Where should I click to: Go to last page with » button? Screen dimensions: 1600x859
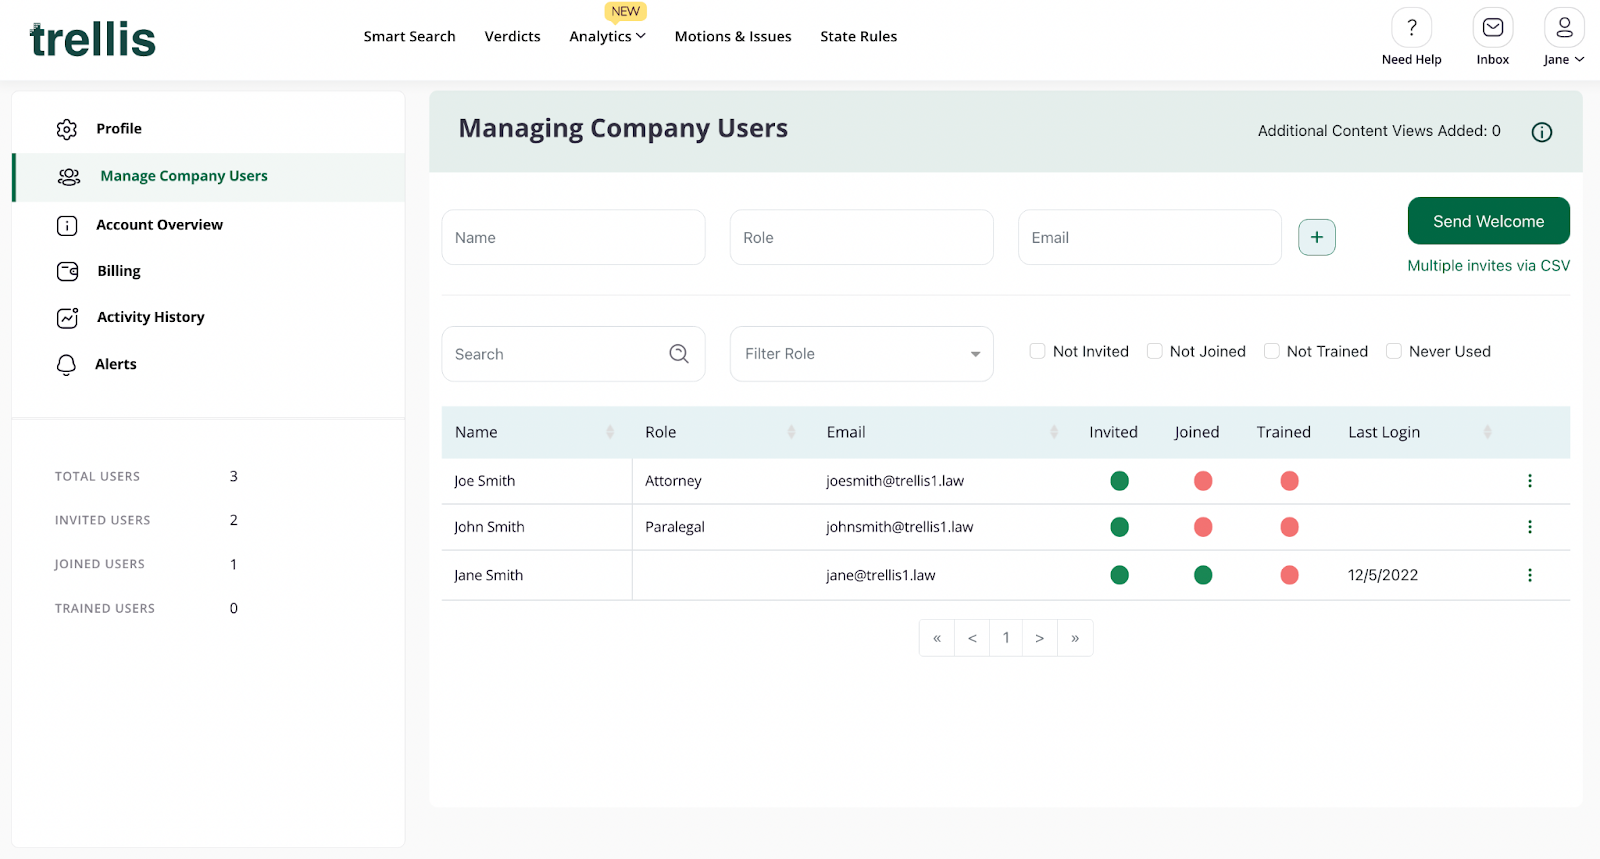pyautogui.click(x=1075, y=638)
